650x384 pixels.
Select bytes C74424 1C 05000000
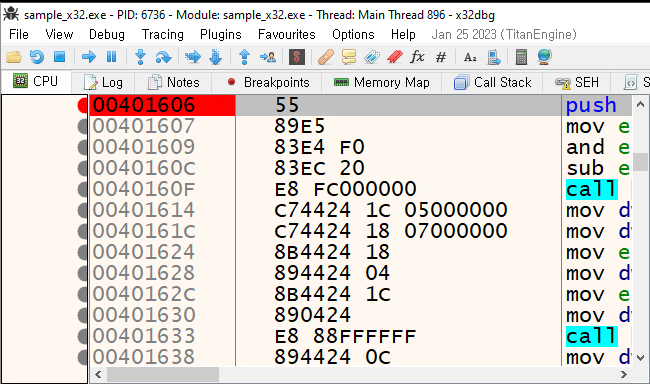coord(391,210)
